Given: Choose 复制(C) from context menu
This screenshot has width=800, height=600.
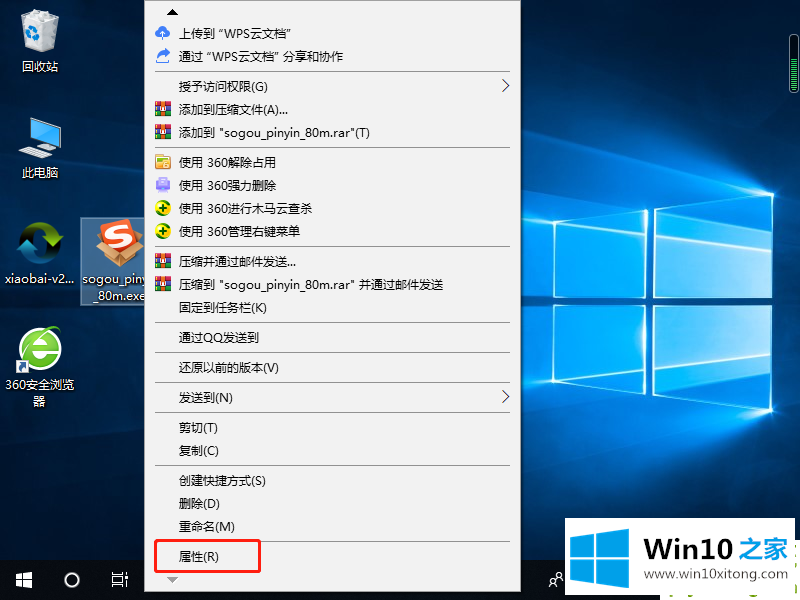Looking at the screenshot, I should coord(333,451).
